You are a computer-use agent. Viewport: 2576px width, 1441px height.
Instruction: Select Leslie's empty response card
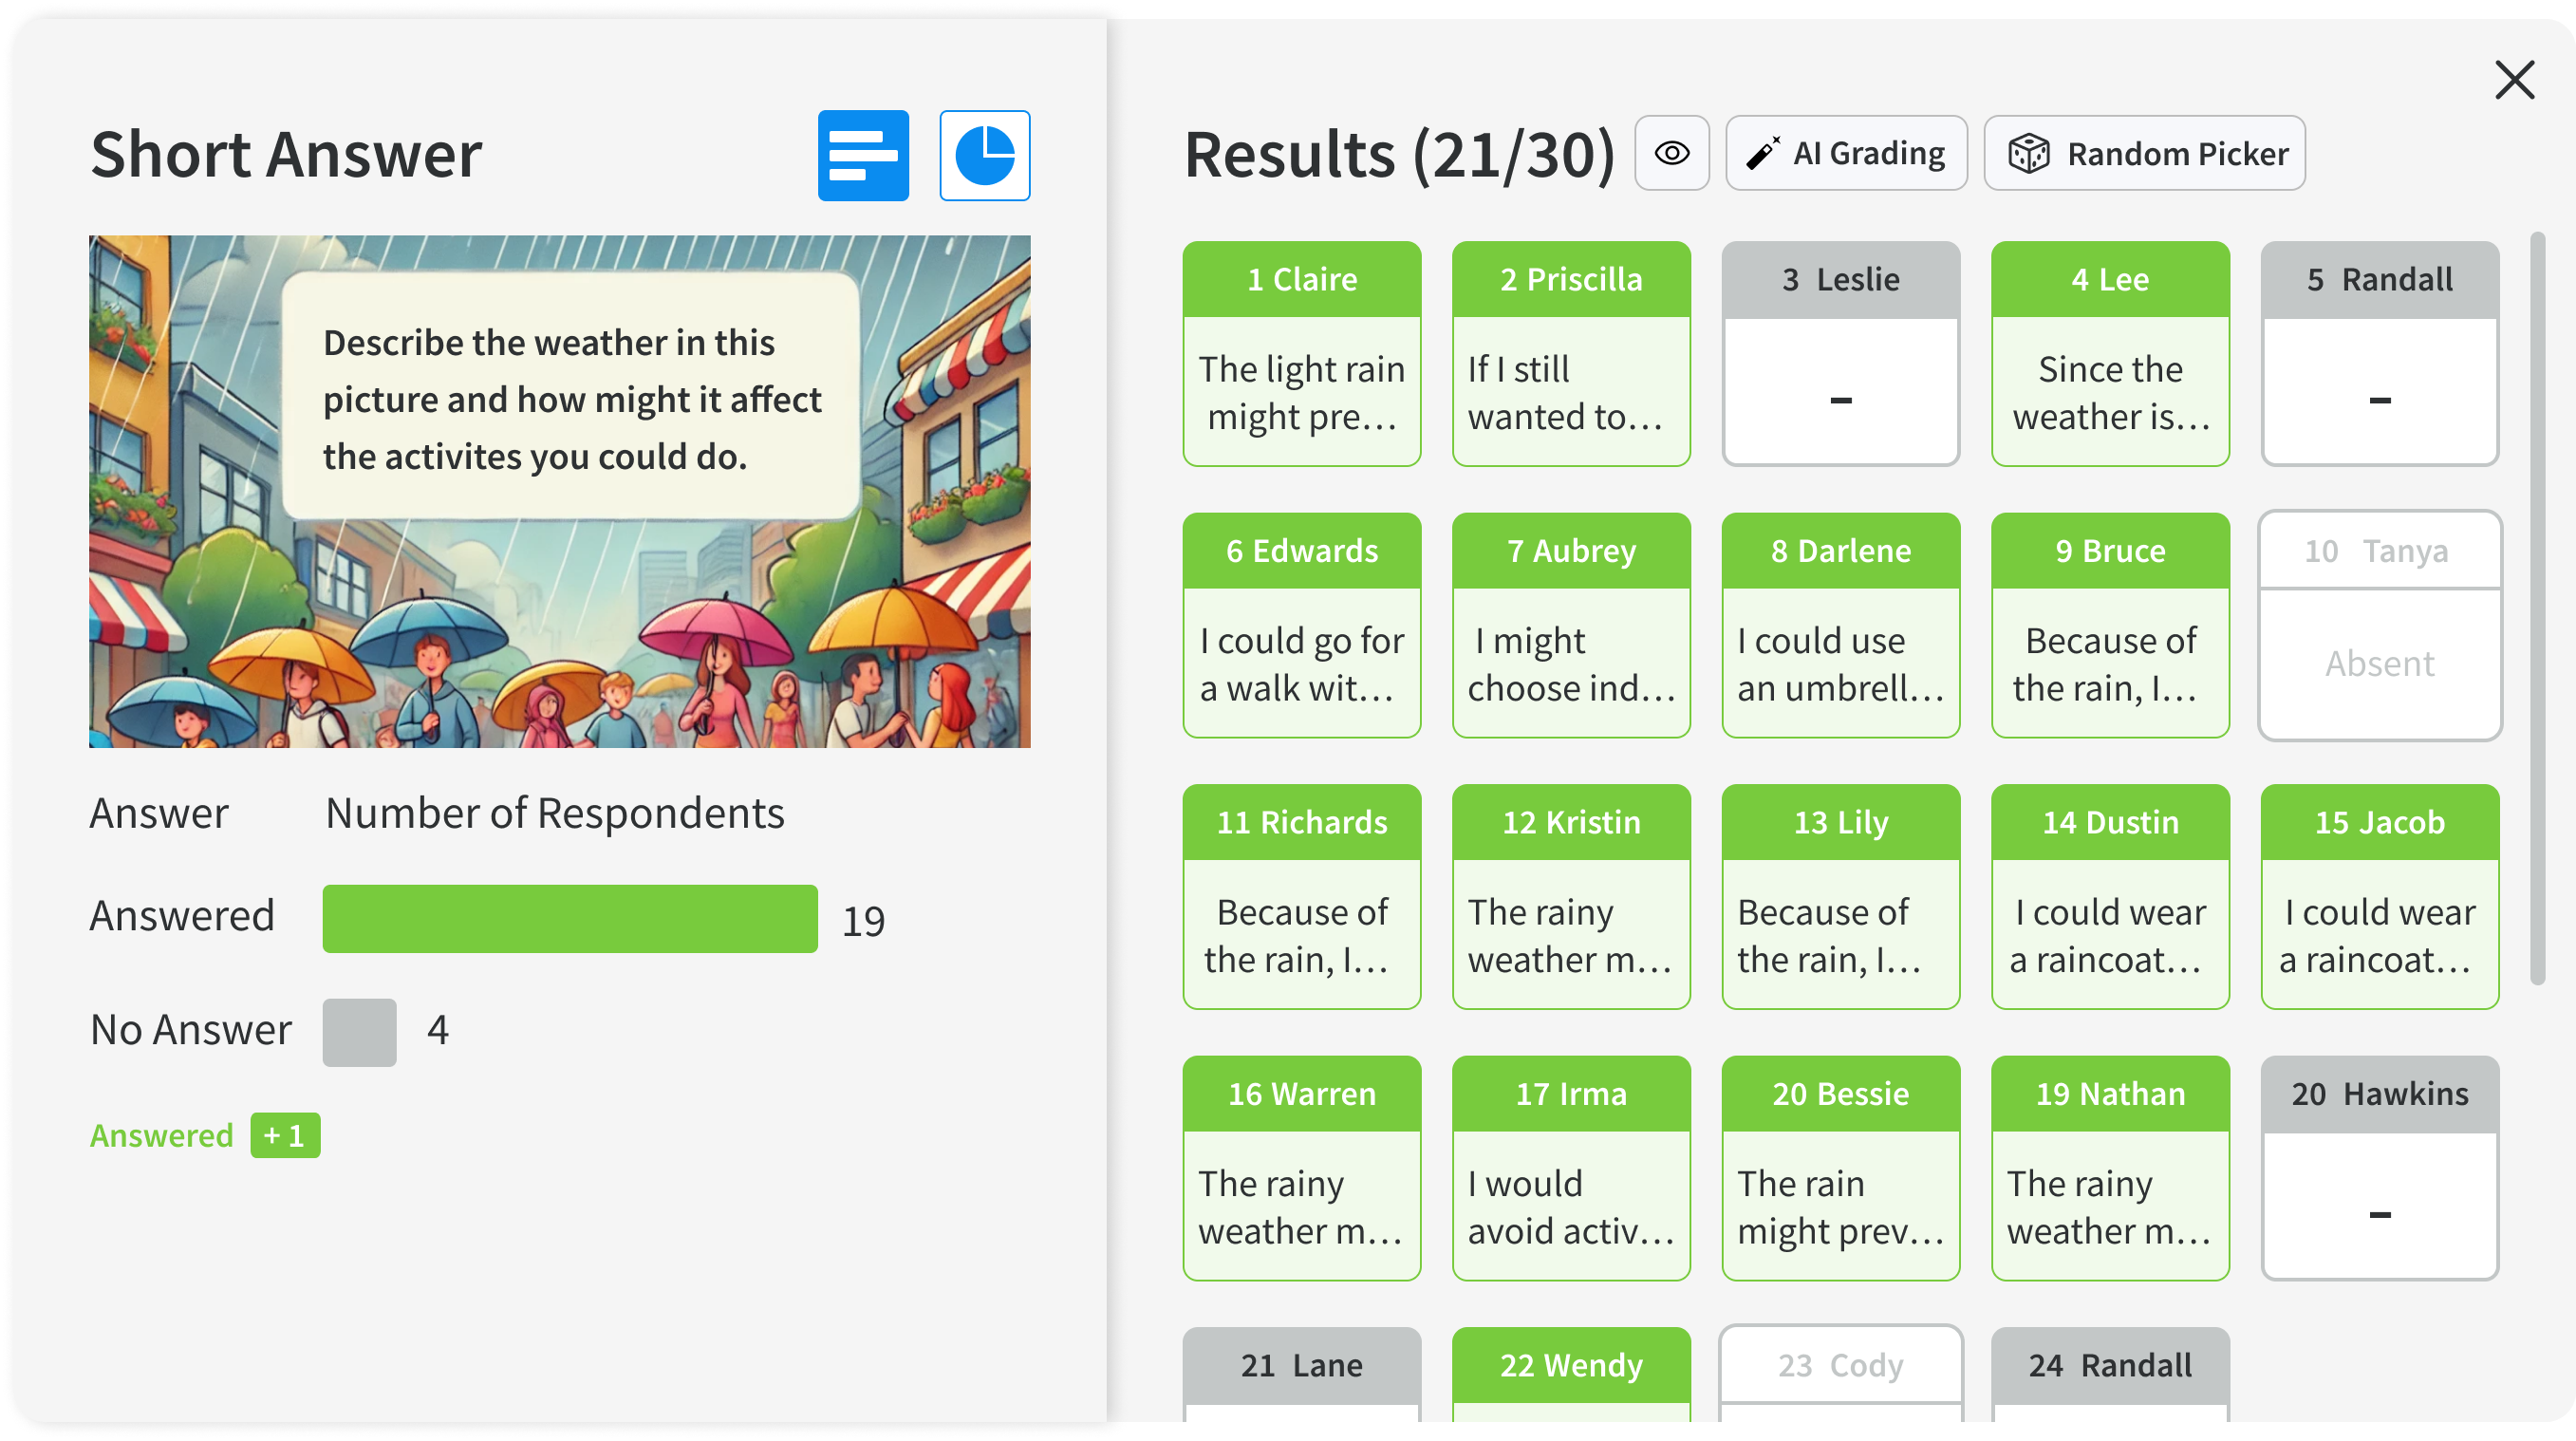click(1840, 391)
